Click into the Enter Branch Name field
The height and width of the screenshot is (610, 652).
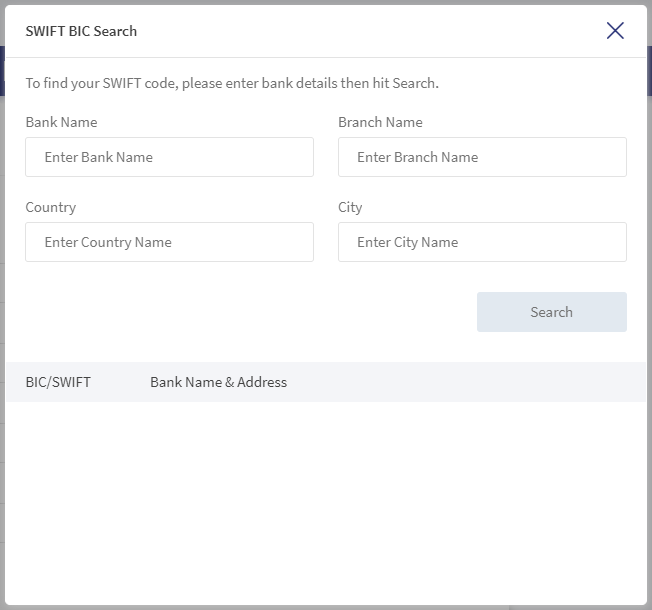[x=482, y=157]
